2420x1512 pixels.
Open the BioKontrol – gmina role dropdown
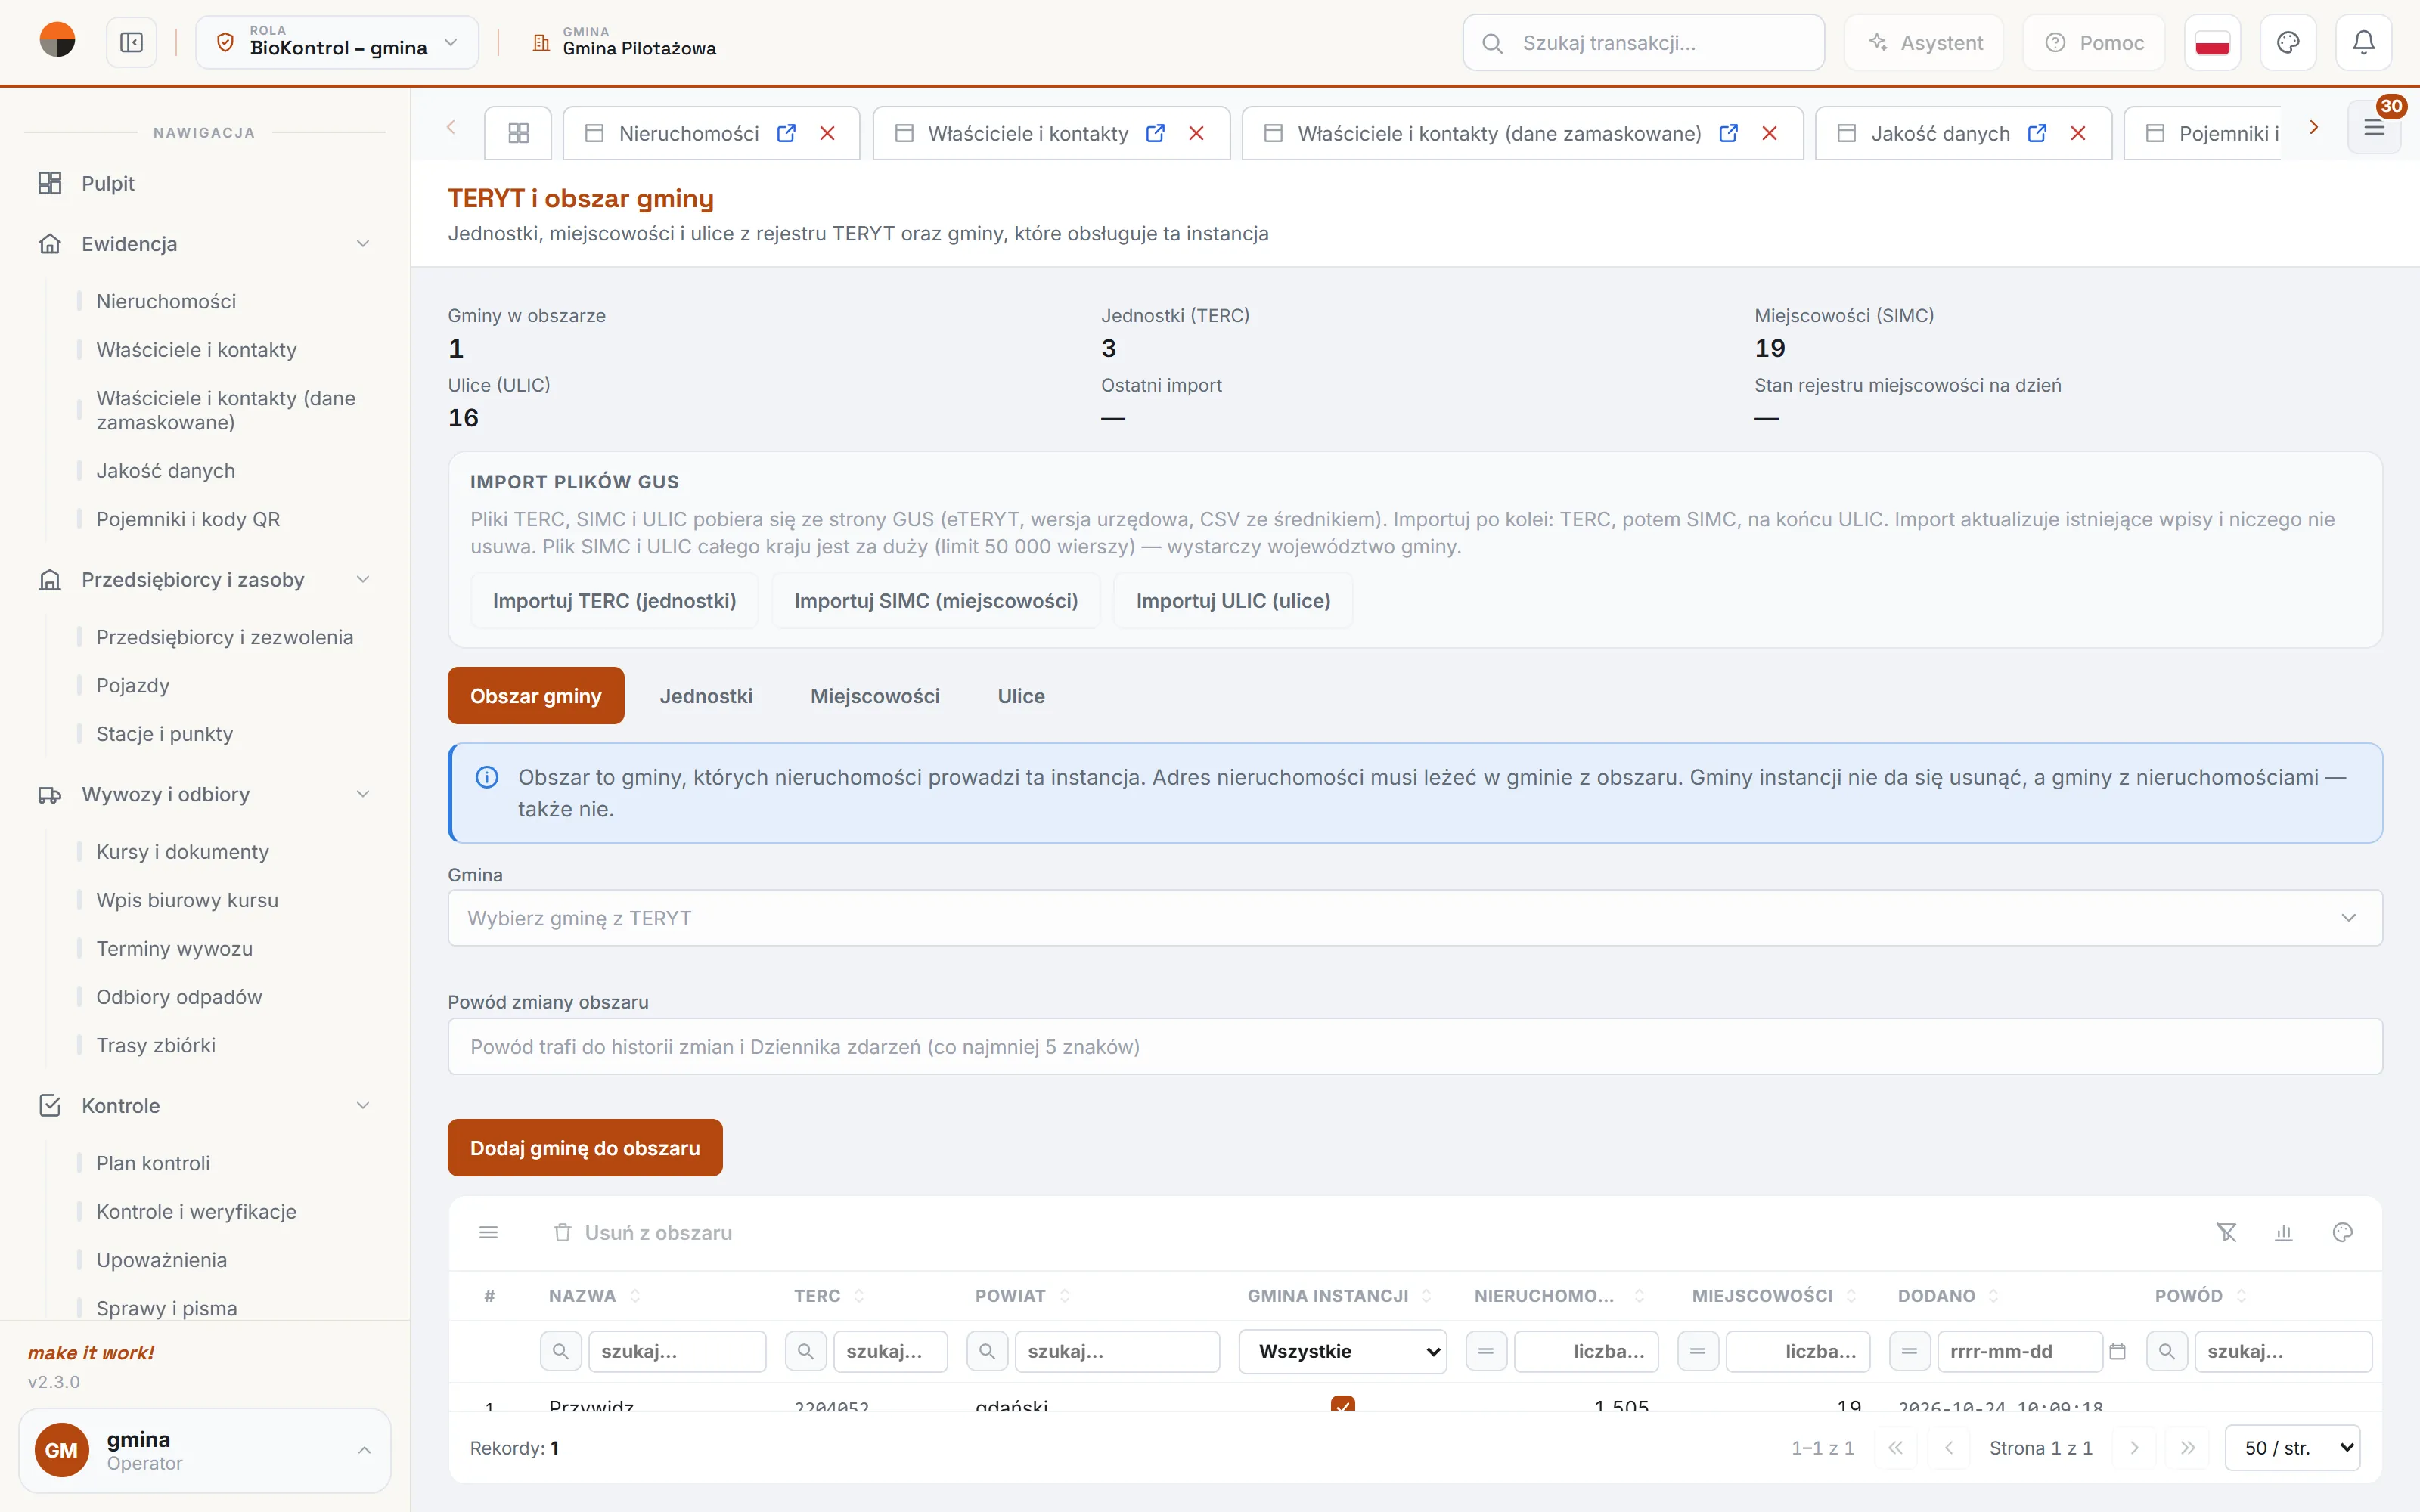pyautogui.click(x=337, y=43)
